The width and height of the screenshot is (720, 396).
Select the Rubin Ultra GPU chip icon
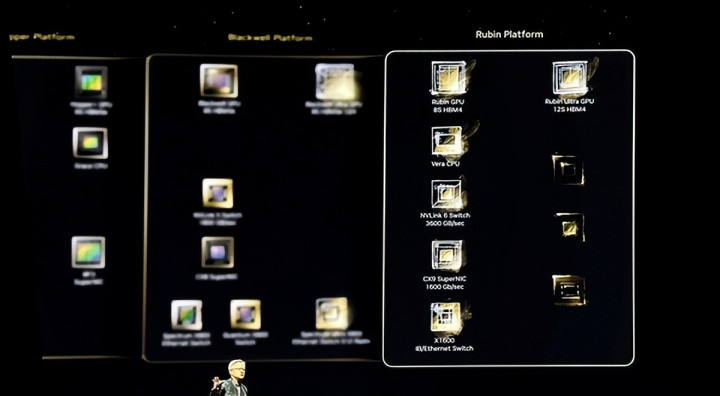(571, 78)
